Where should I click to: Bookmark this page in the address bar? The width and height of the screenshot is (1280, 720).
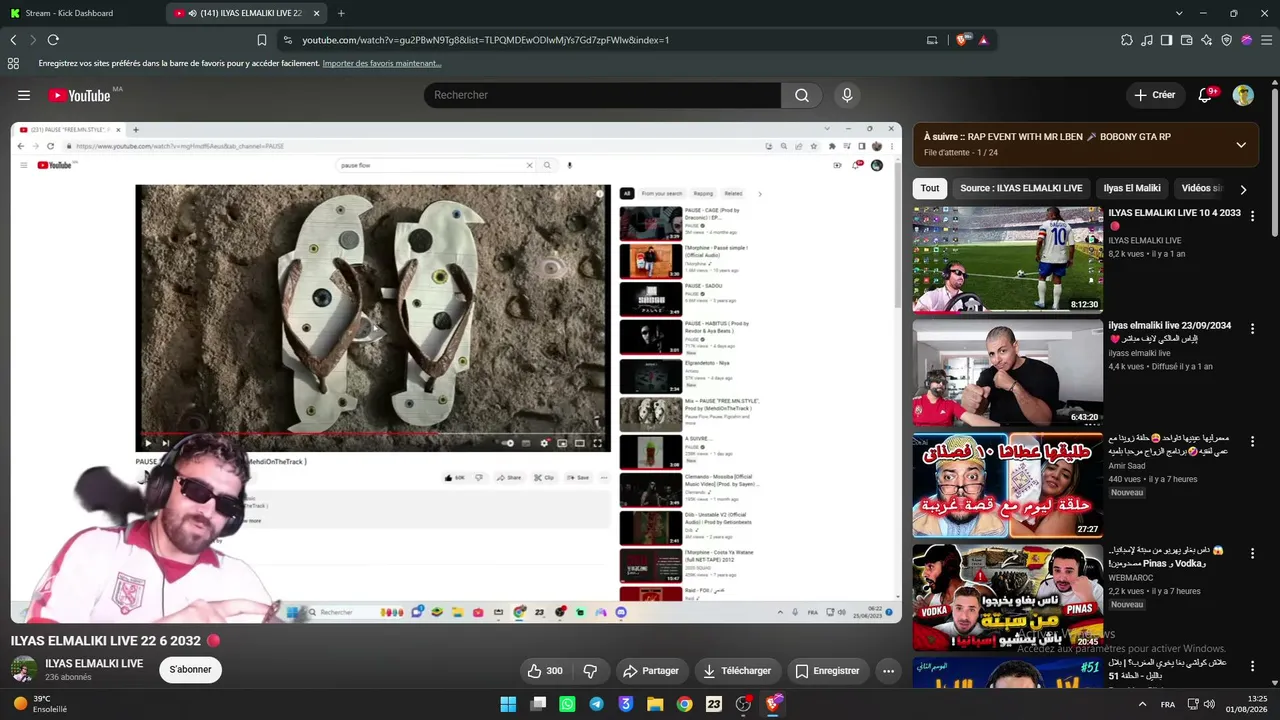pyautogui.click(x=262, y=40)
